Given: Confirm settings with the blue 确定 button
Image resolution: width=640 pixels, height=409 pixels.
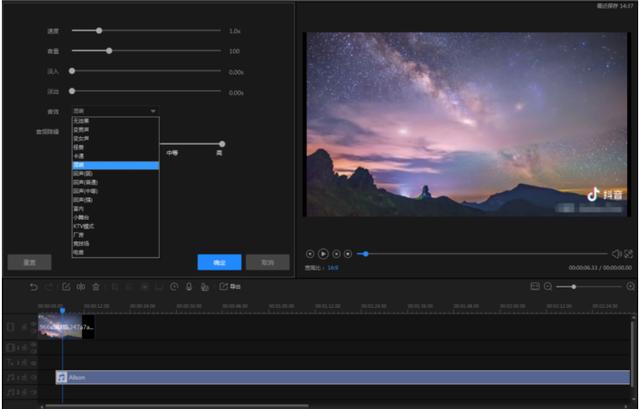Looking at the screenshot, I should coord(219,262).
